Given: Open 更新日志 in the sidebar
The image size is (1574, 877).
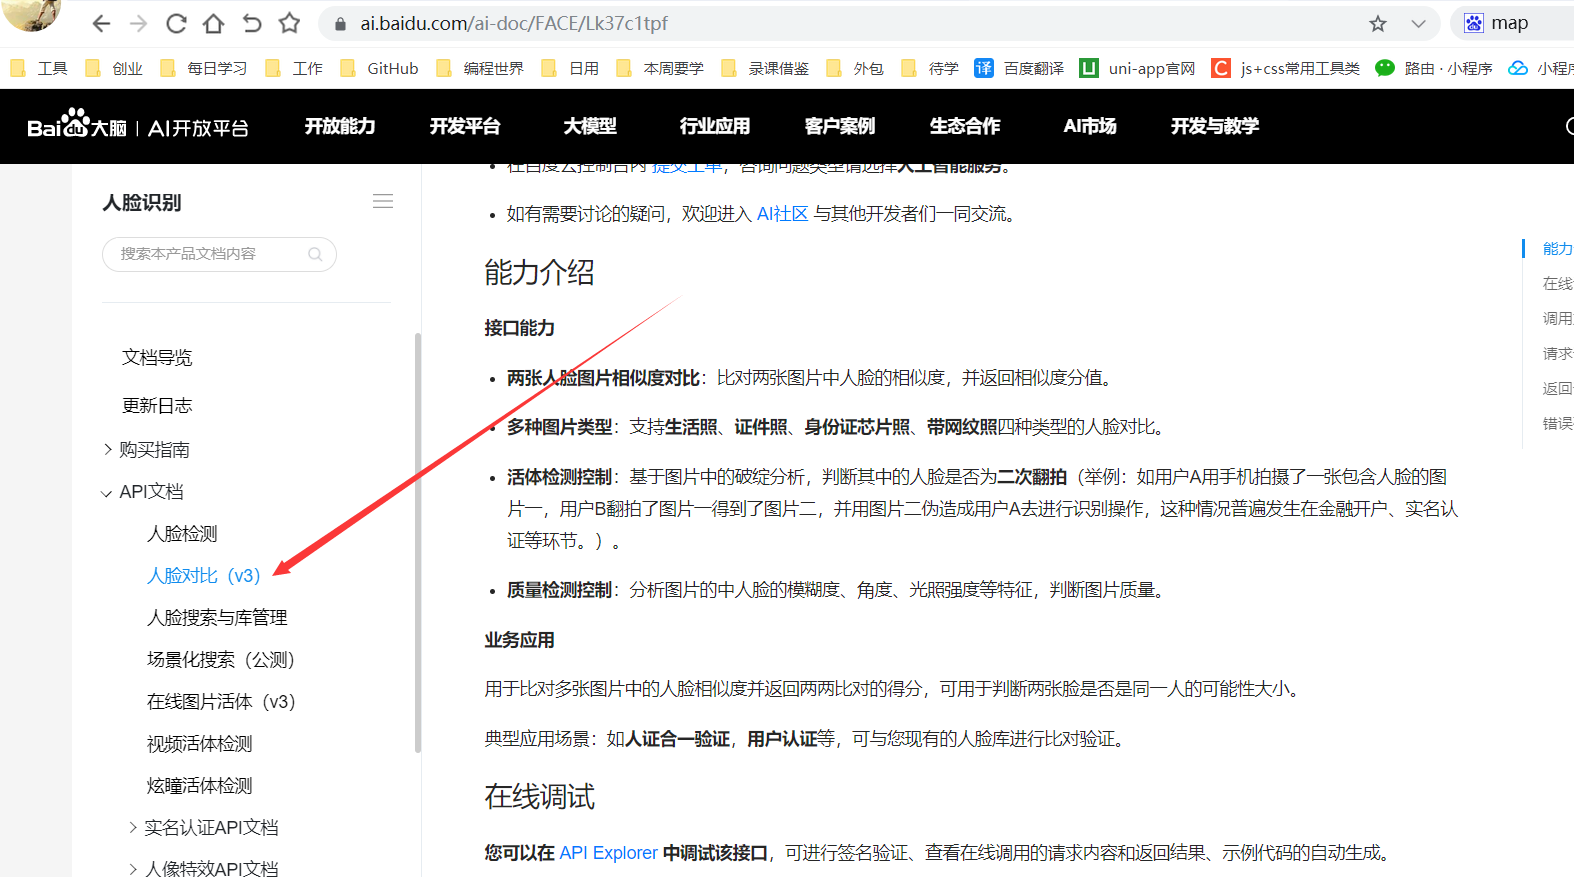Looking at the screenshot, I should pos(157,406).
